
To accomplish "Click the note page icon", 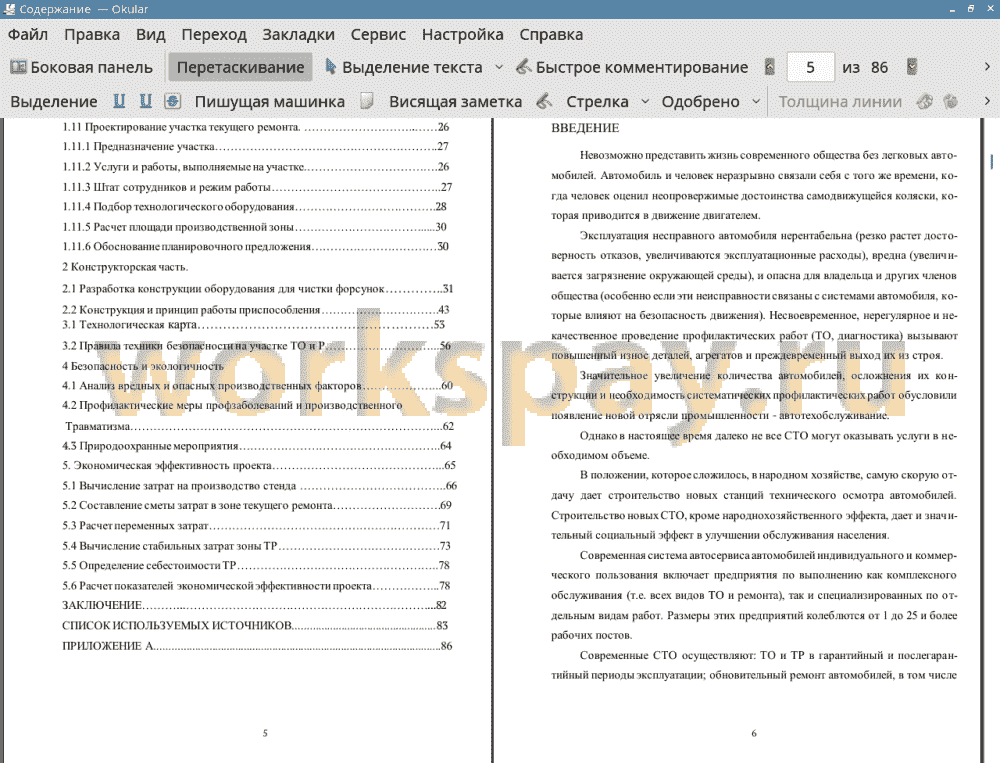I will (367, 101).
